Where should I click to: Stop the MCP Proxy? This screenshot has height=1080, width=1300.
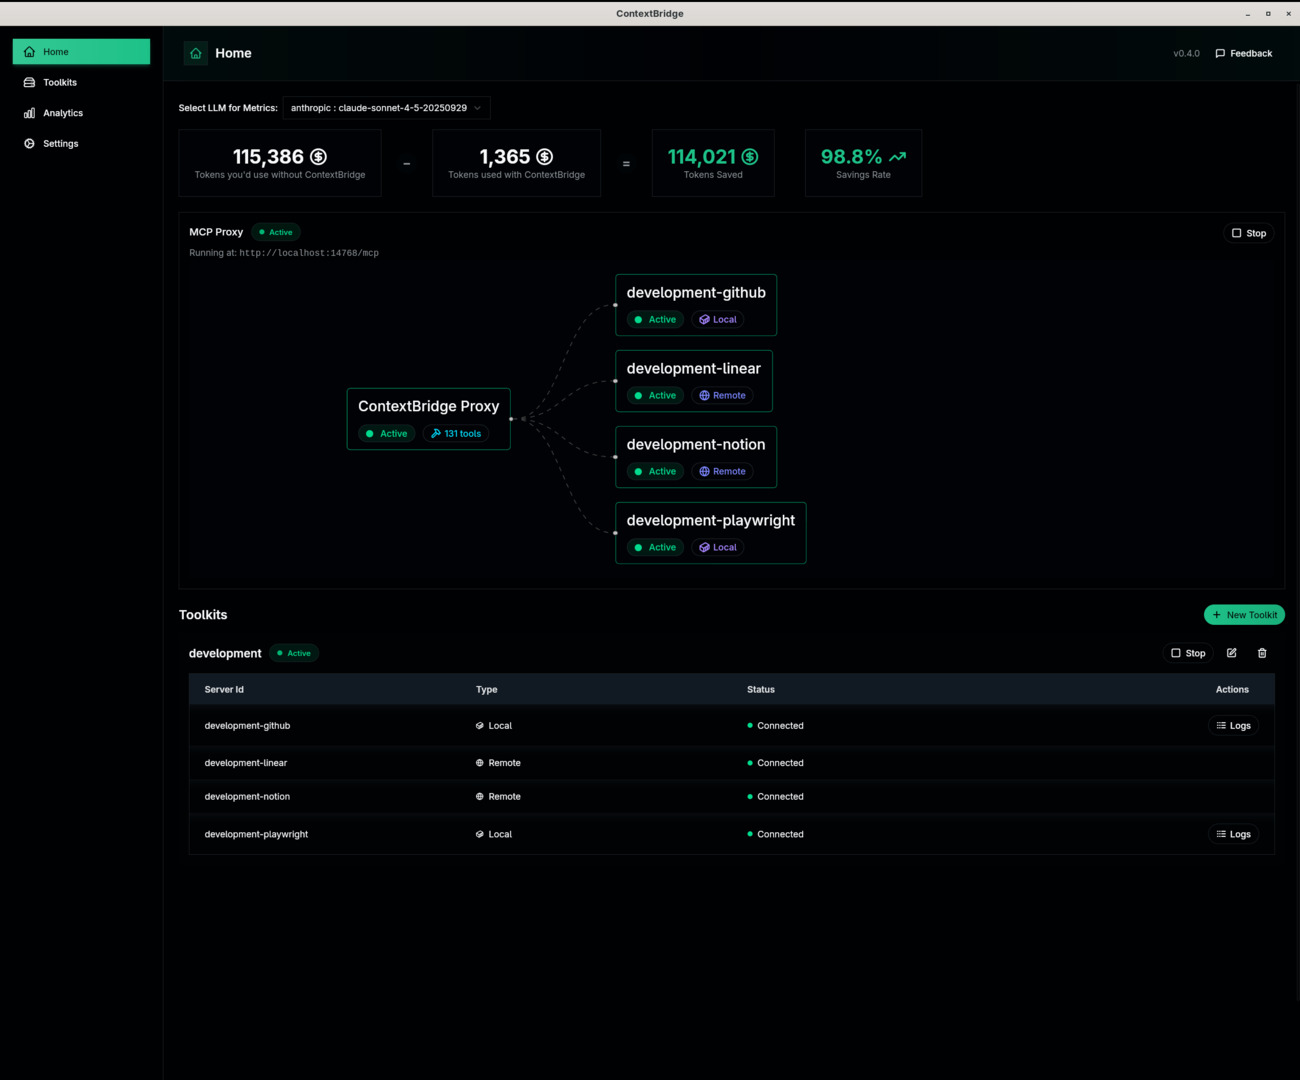pos(1248,232)
